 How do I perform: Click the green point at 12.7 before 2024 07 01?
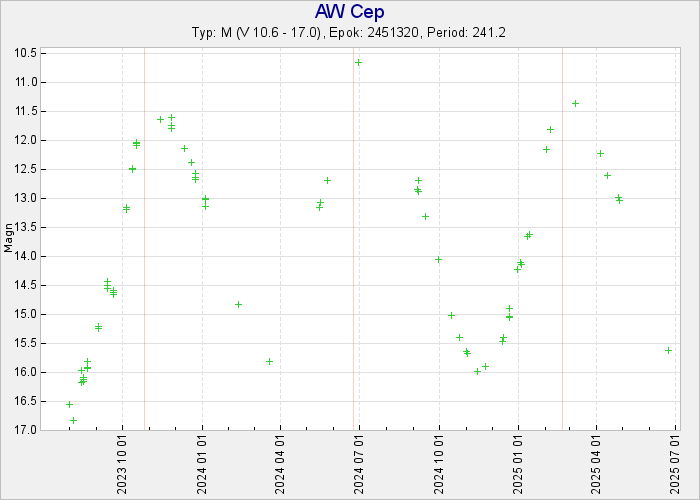click(327, 180)
